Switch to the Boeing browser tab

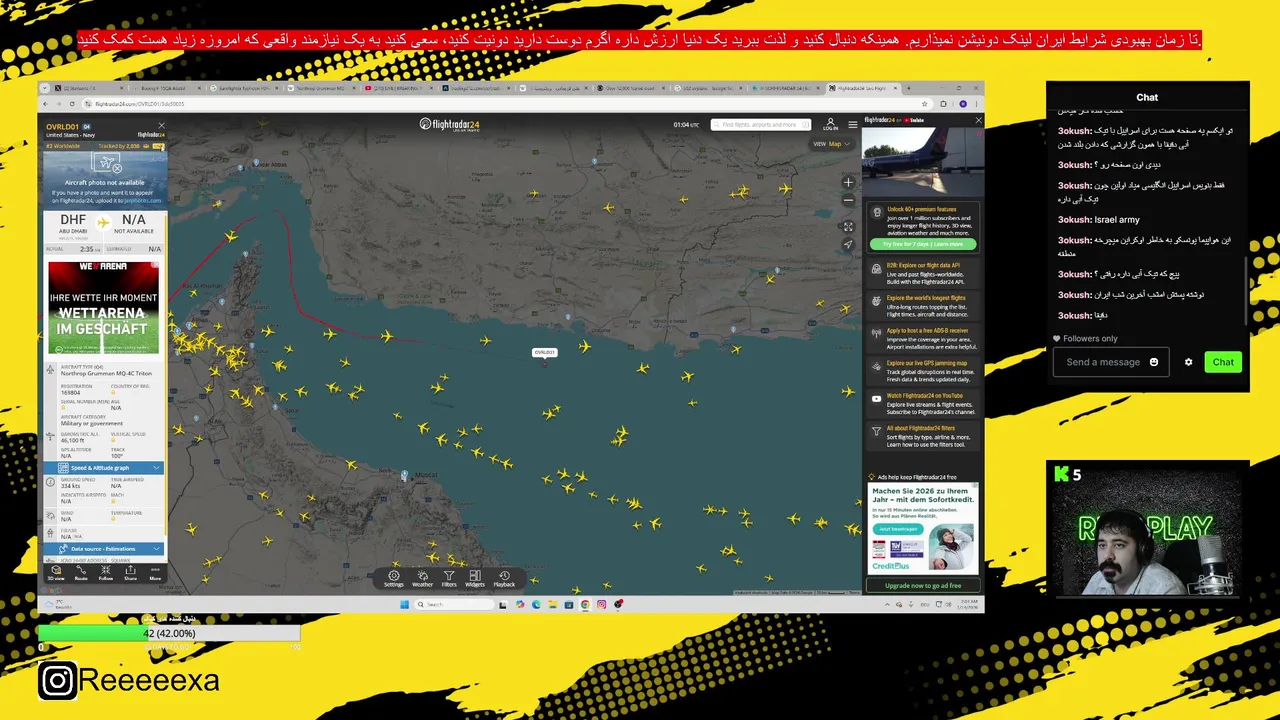point(165,88)
